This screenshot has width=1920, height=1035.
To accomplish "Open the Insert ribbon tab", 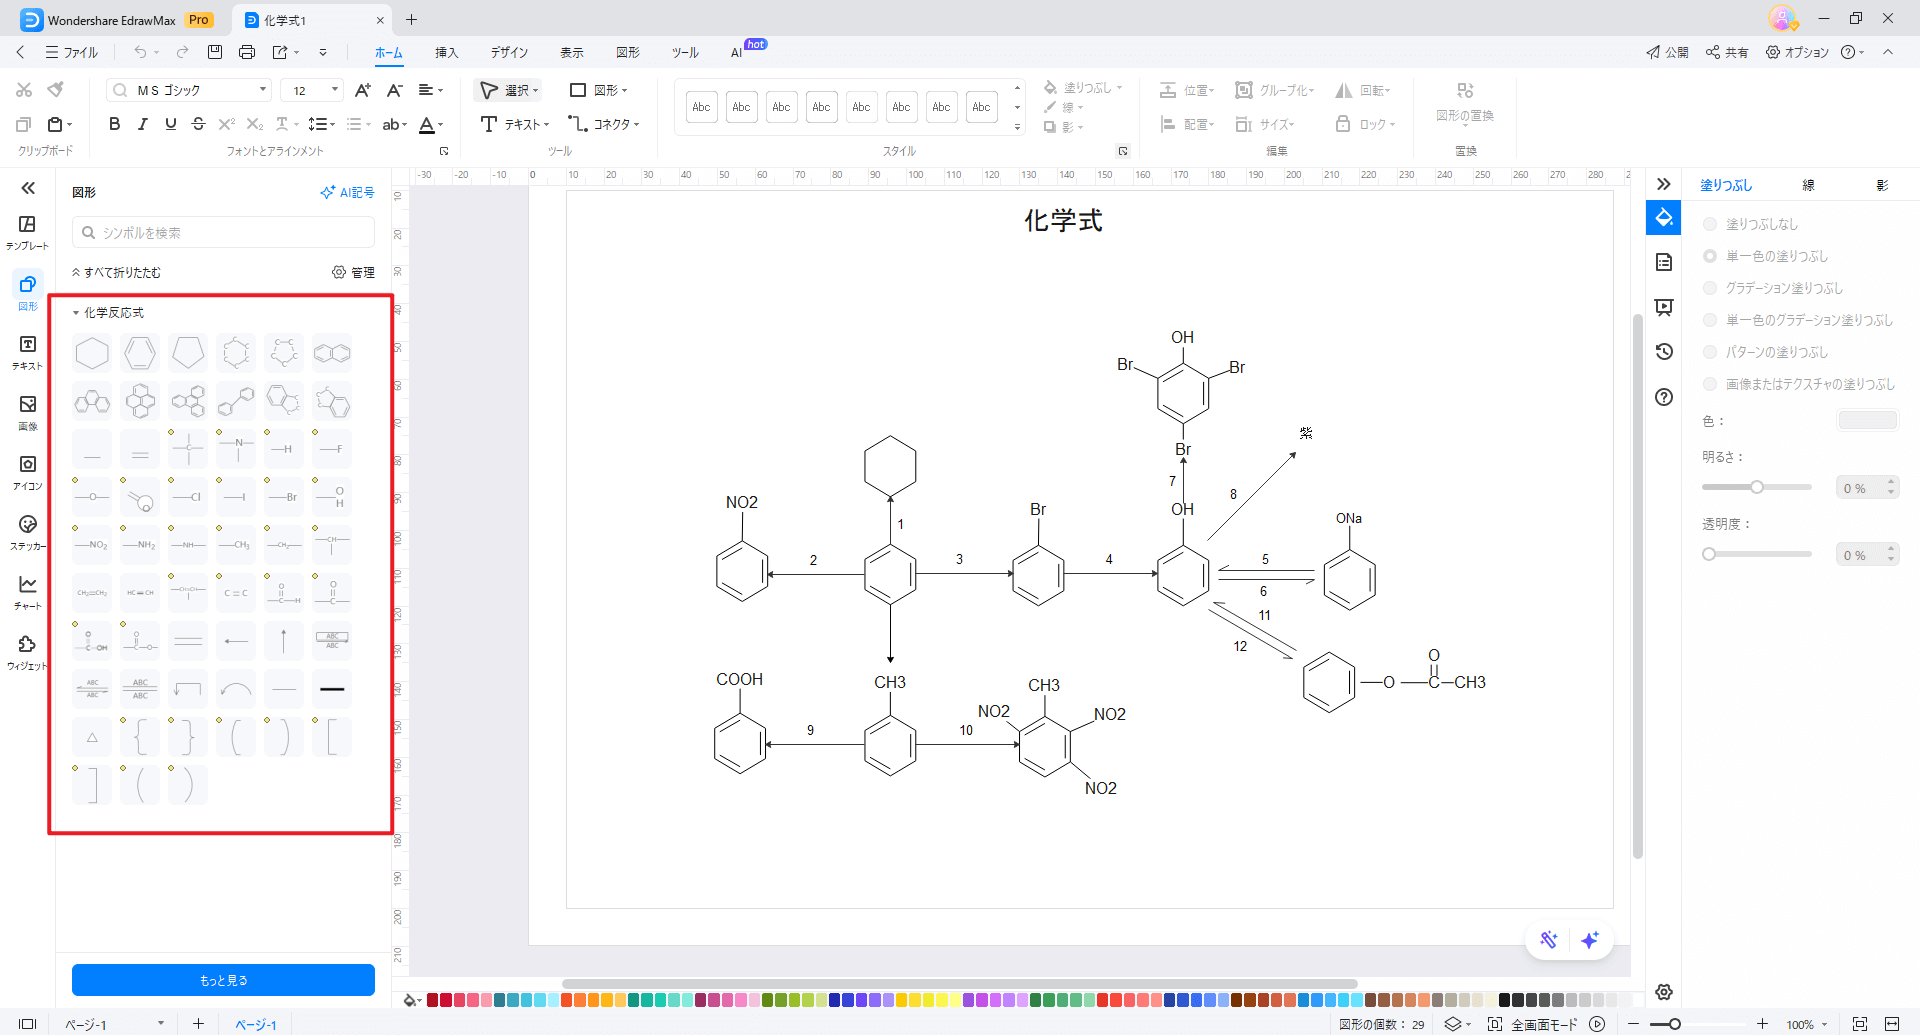I will point(446,52).
